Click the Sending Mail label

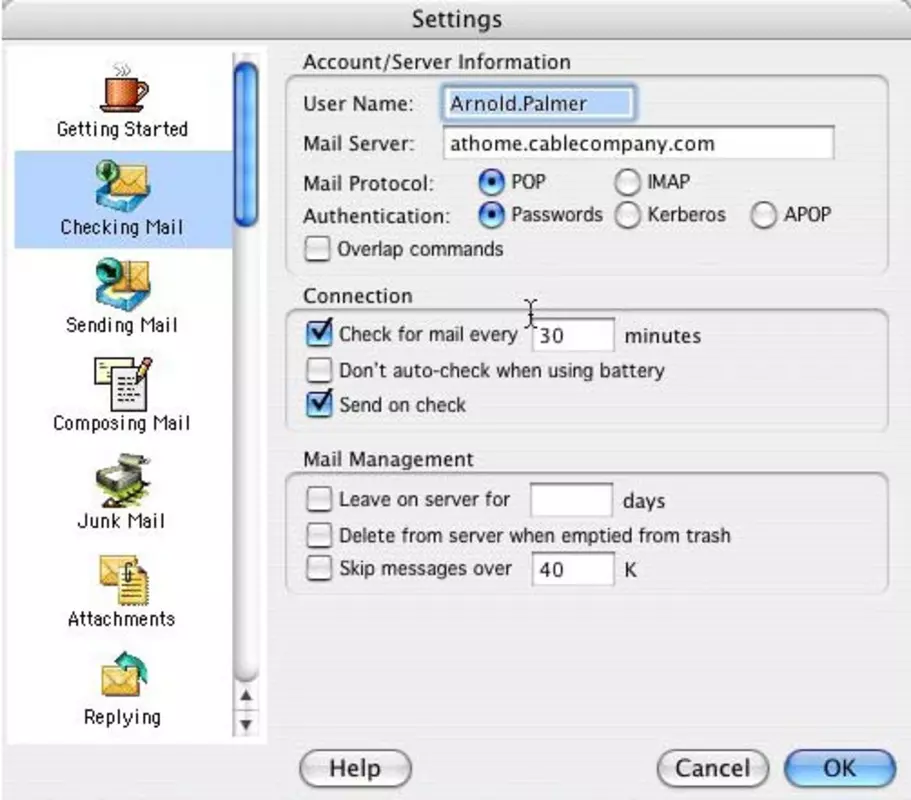[x=121, y=325]
